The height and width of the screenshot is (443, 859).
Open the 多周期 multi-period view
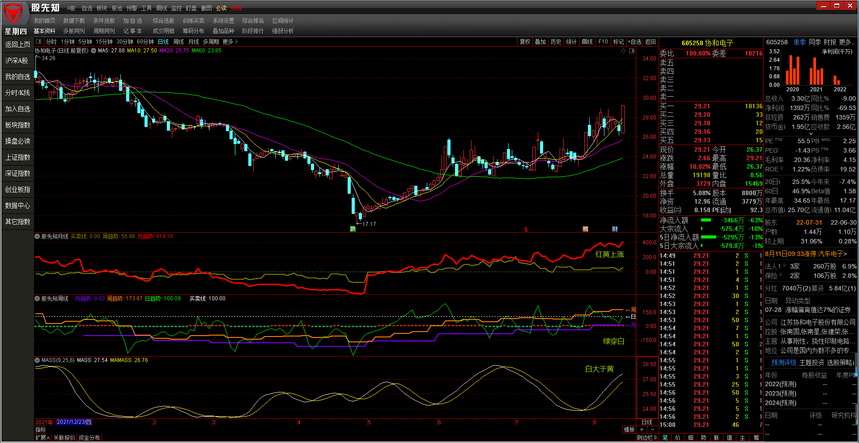(x=211, y=42)
